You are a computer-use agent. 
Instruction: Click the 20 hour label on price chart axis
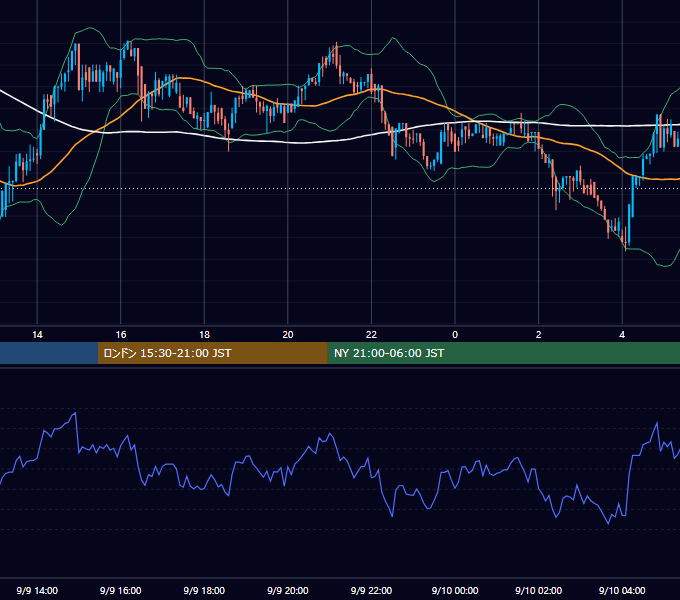pyautogui.click(x=288, y=335)
